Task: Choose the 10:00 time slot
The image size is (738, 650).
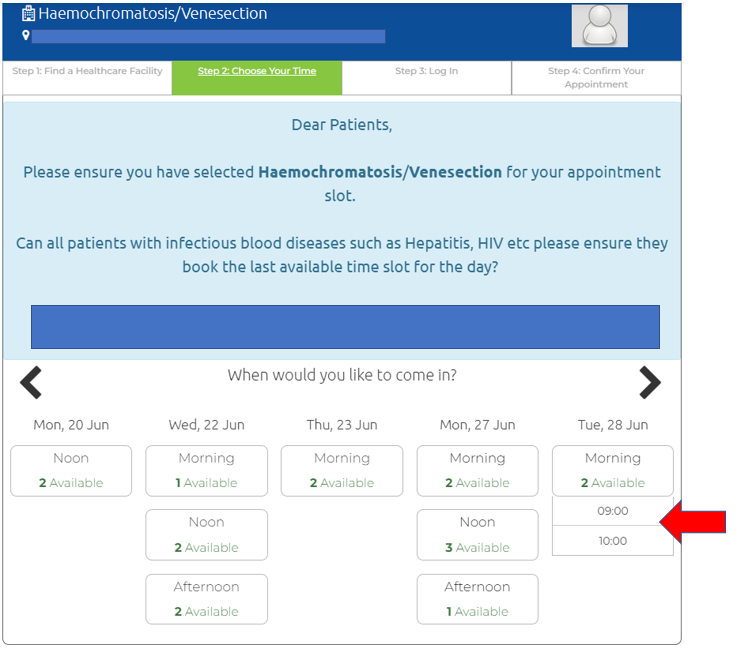Action: click(612, 541)
